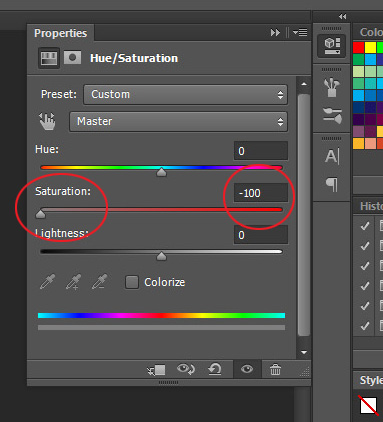Click the Lightness slider handle
The height and width of the screenshot is (422, 383).
tap(162, 256)
